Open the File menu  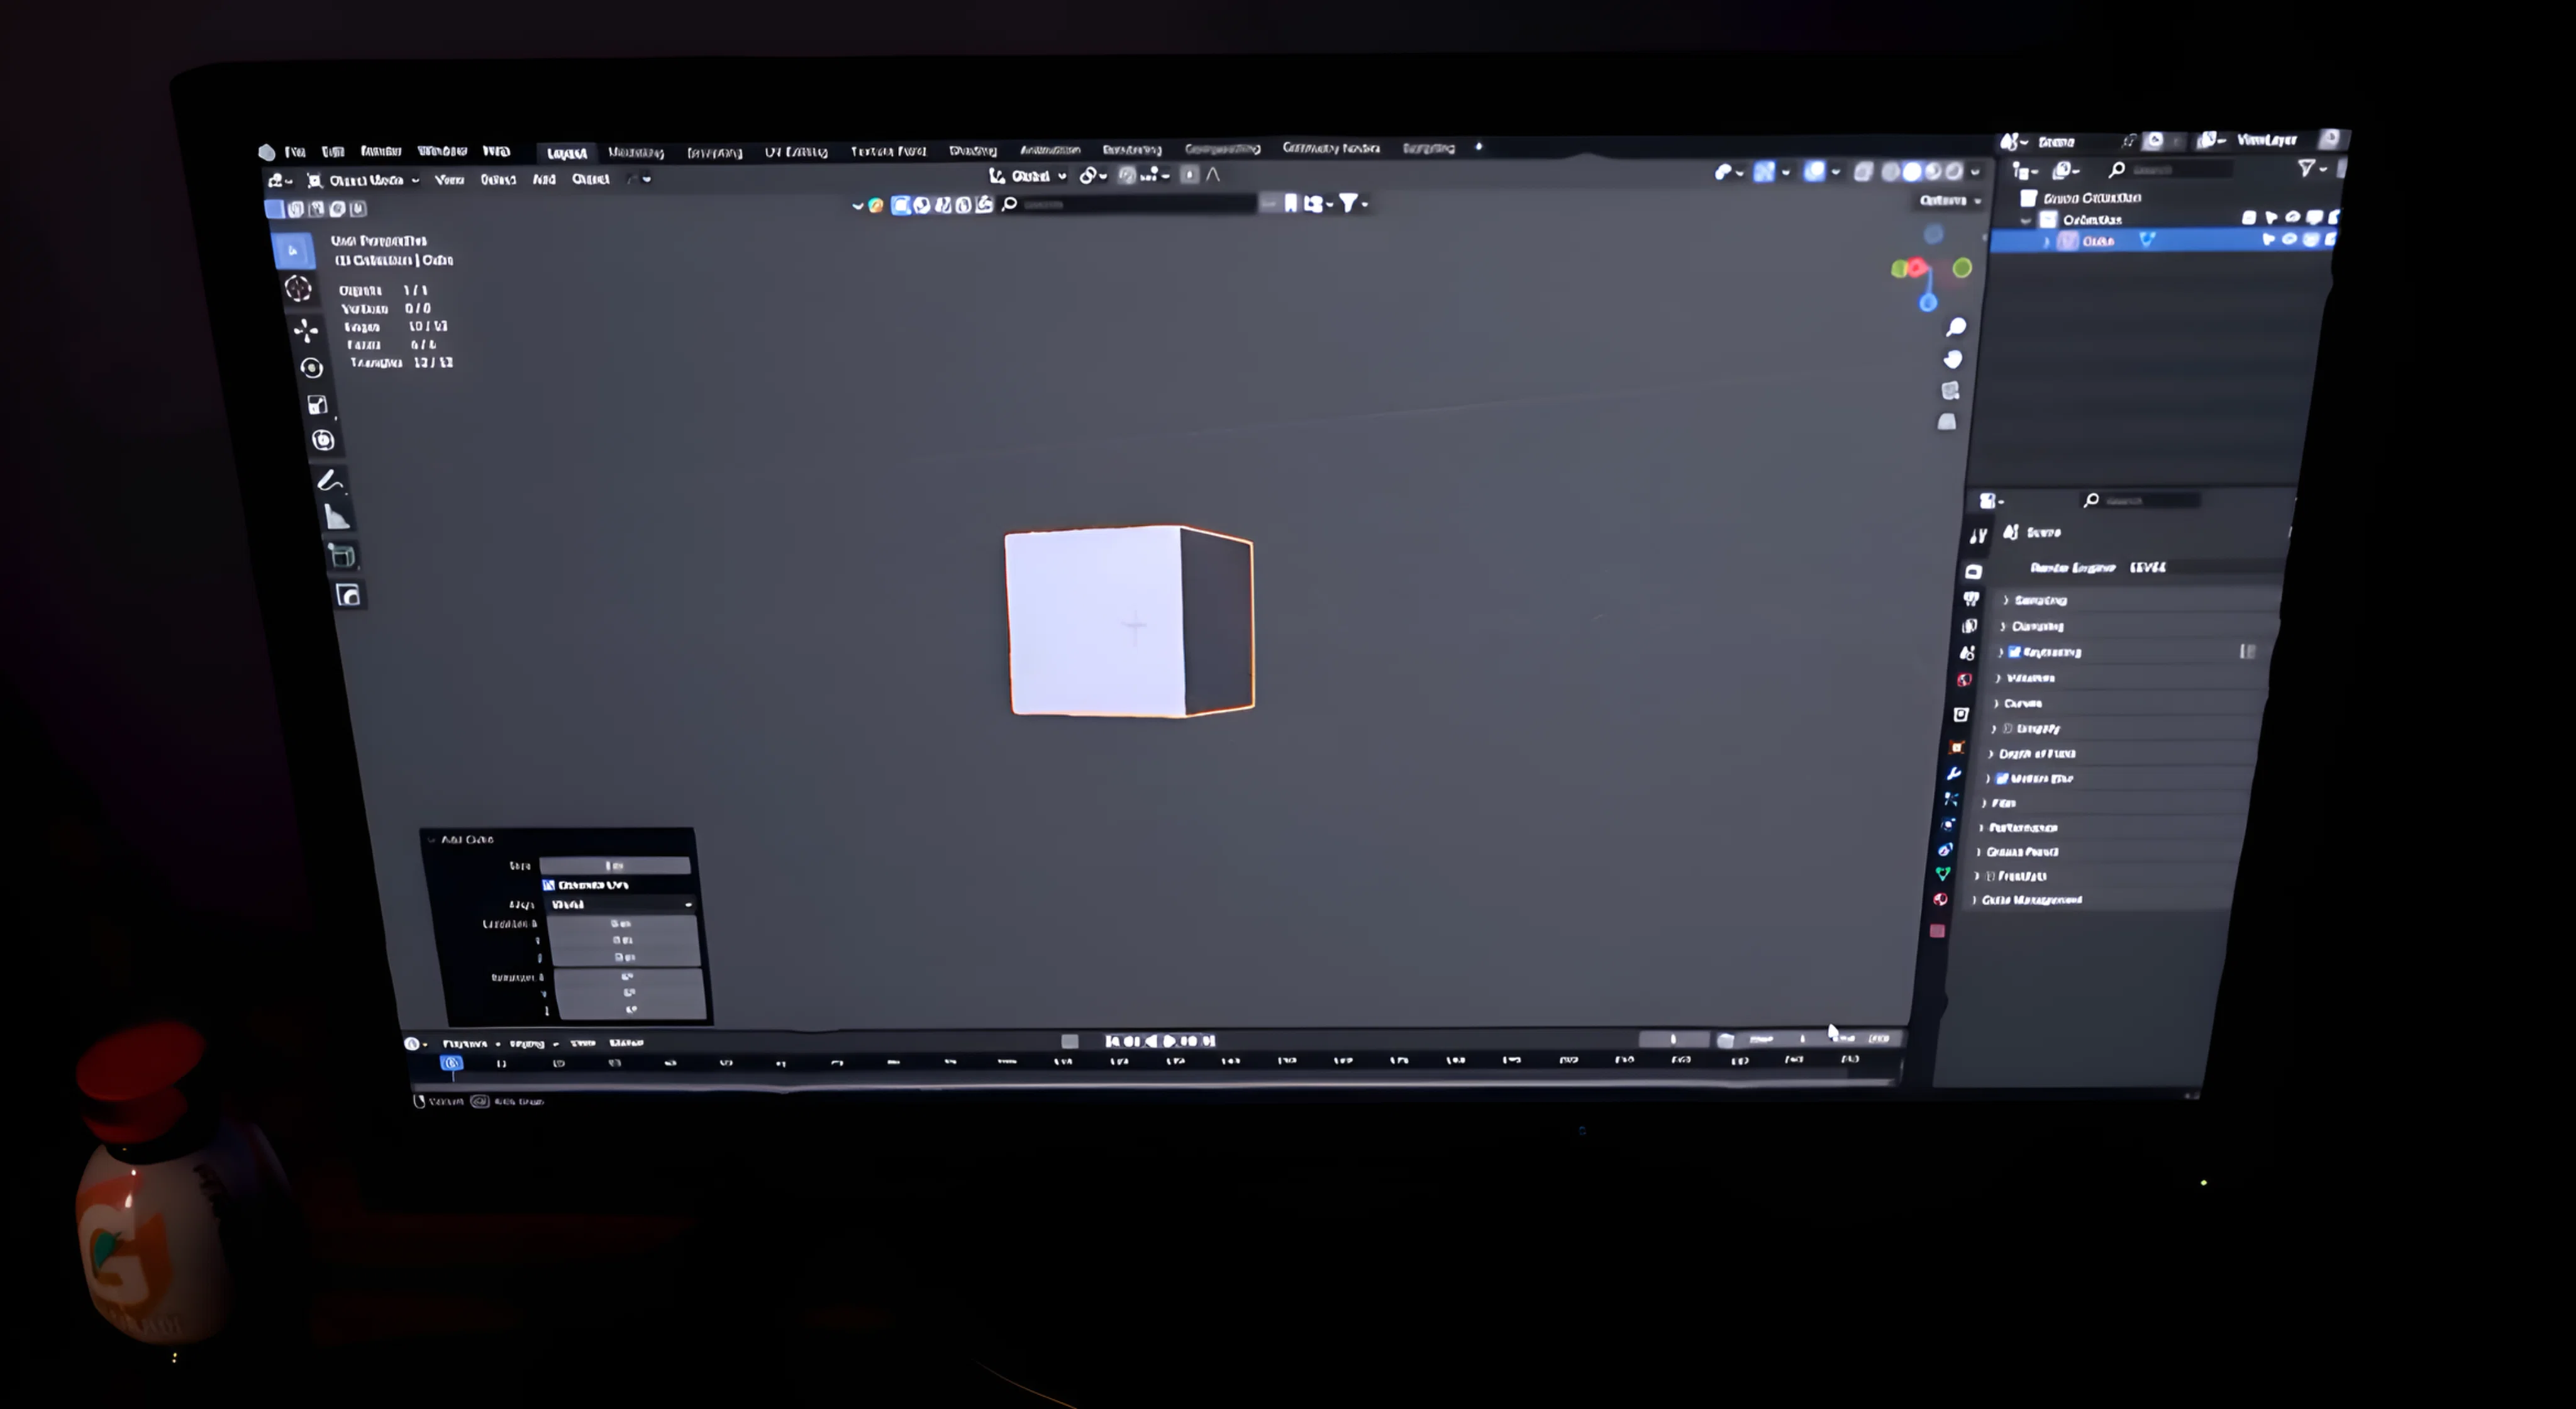pyautogui.click(x=295, y=152)
